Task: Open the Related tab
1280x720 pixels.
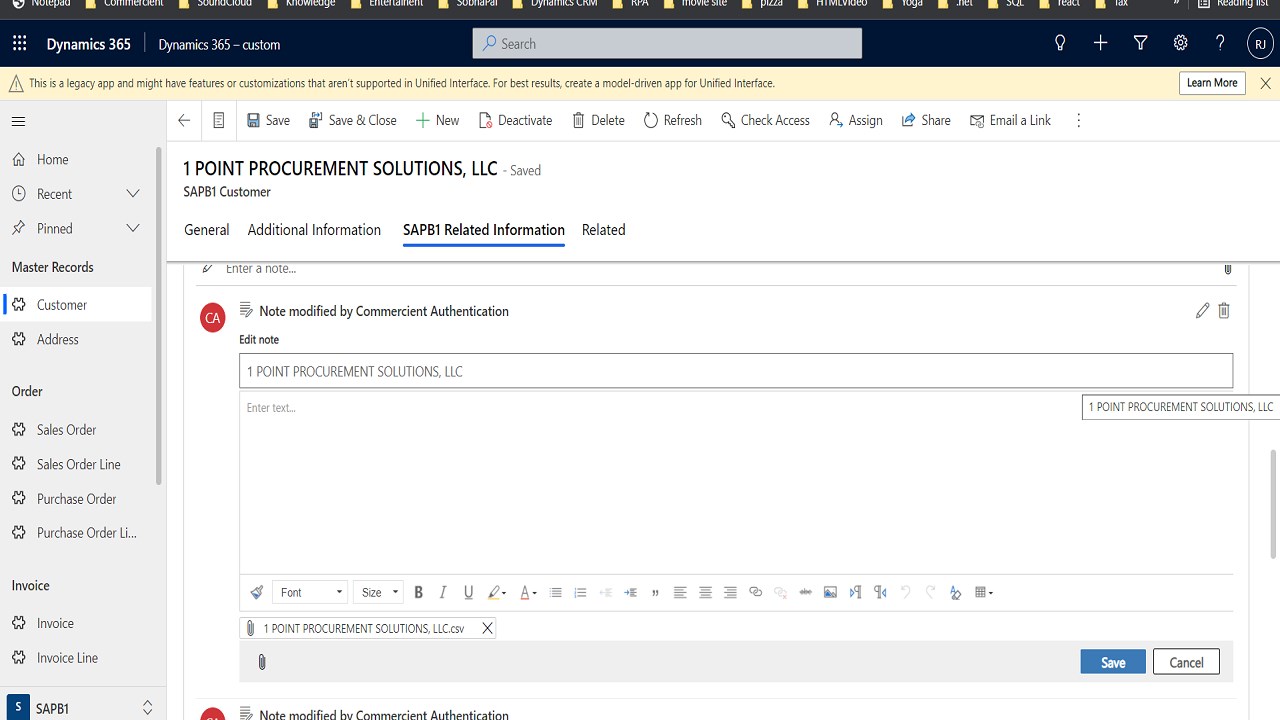Action: click(604, 230)
